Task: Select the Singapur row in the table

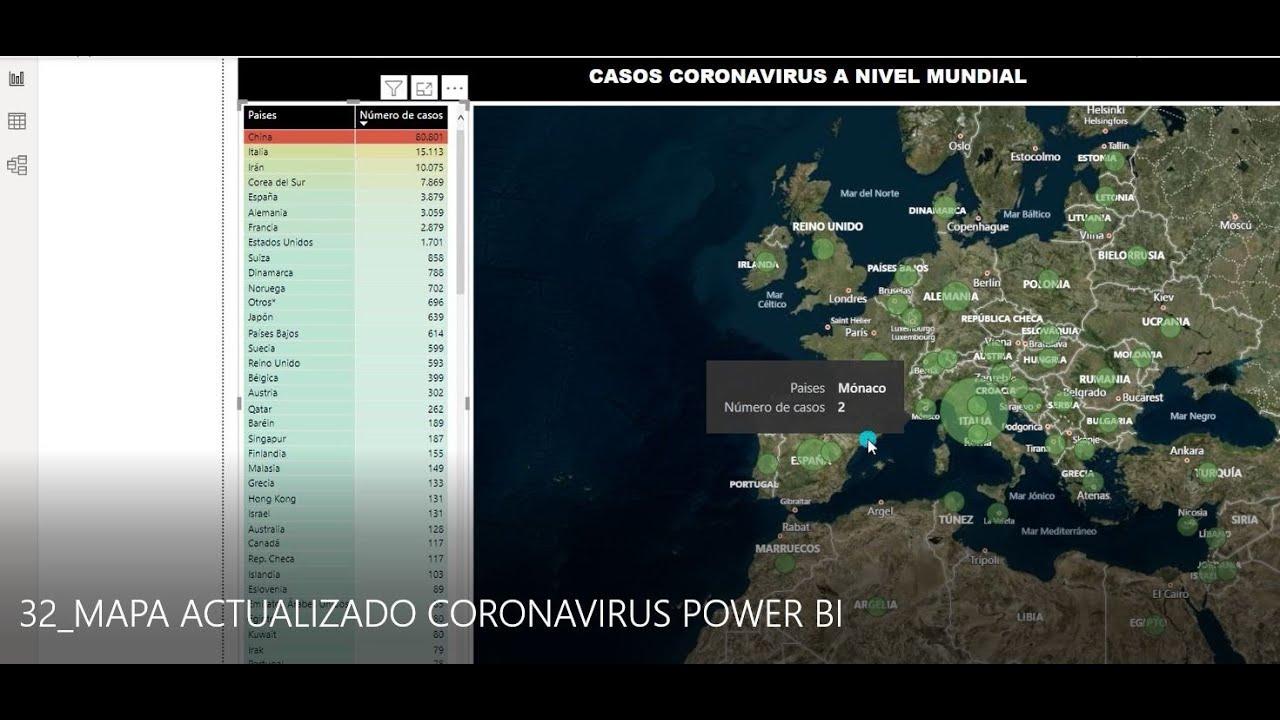Action: [346, 439]
